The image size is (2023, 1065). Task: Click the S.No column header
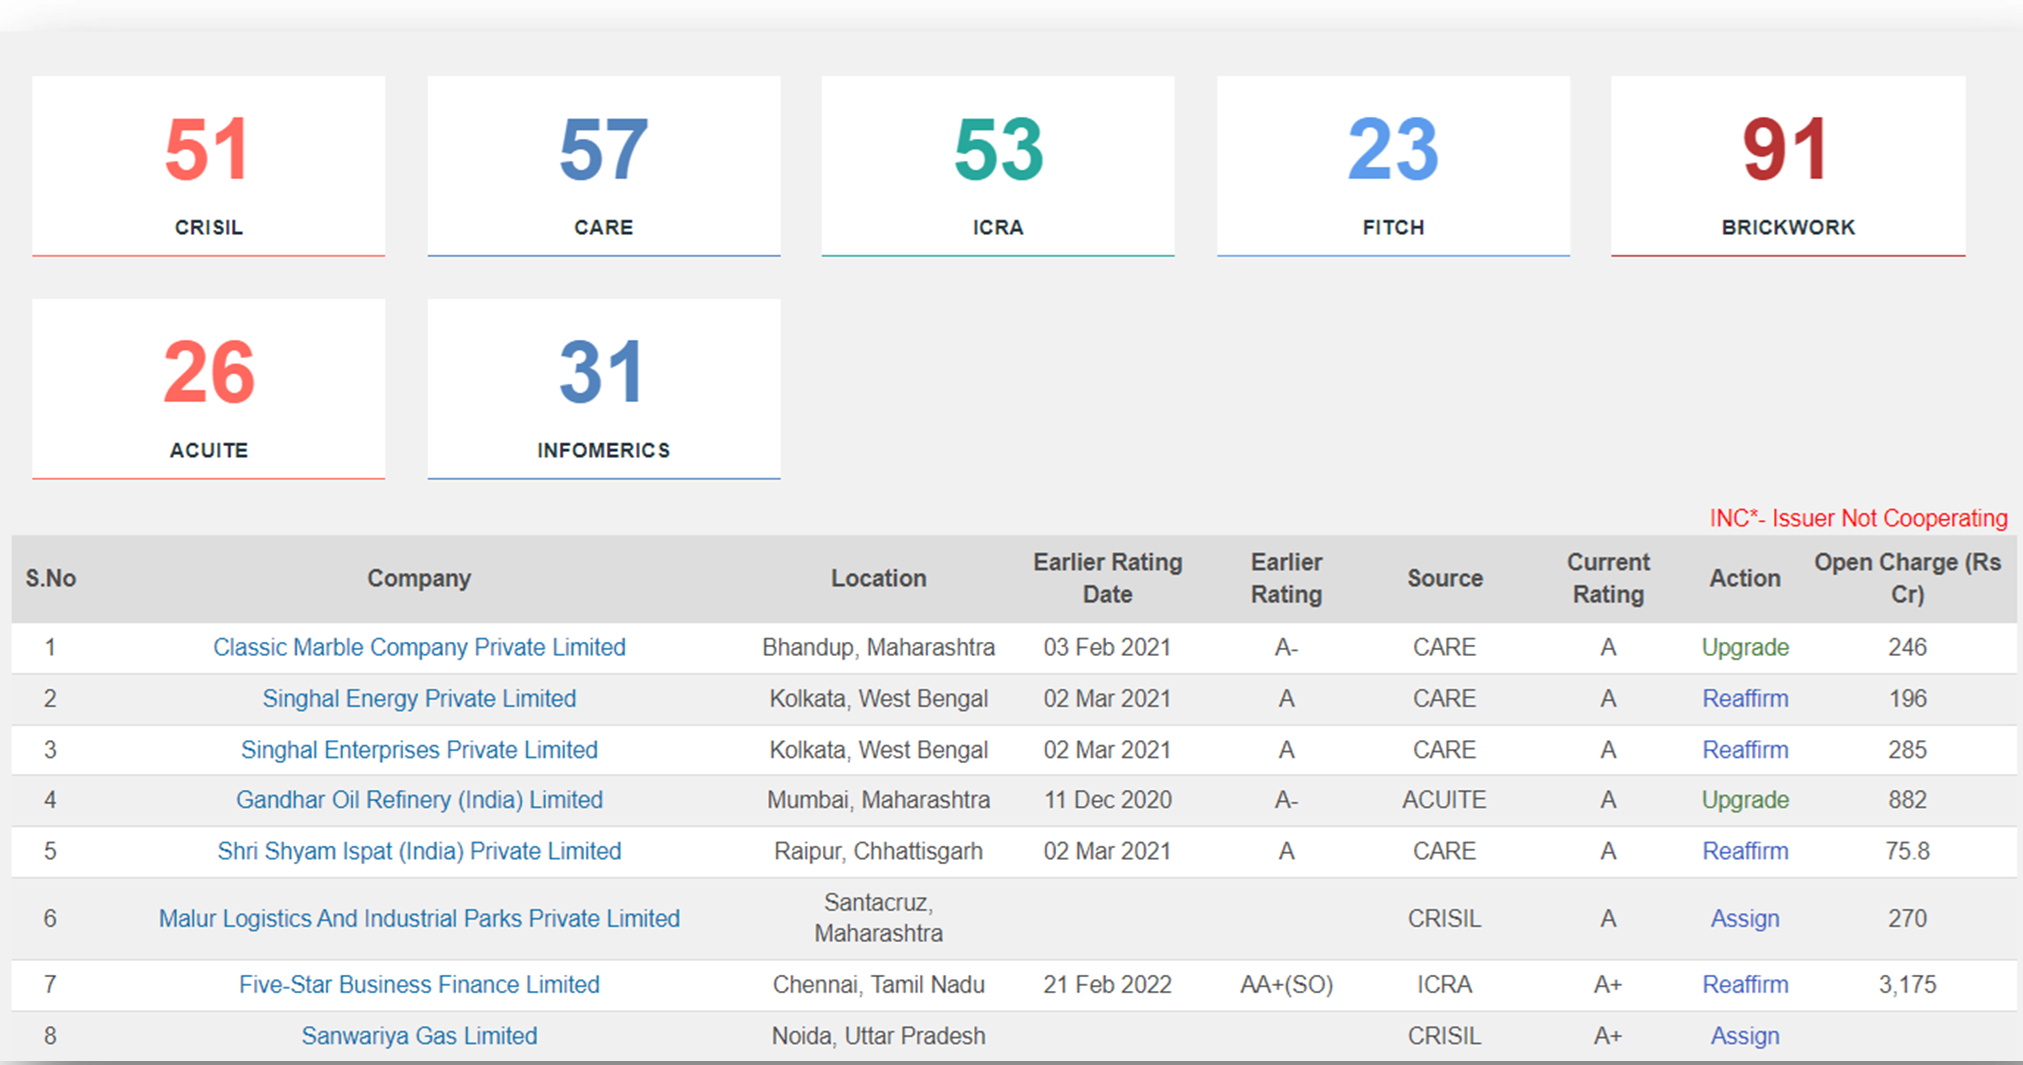pyautogui.click(x=51, y=578)
